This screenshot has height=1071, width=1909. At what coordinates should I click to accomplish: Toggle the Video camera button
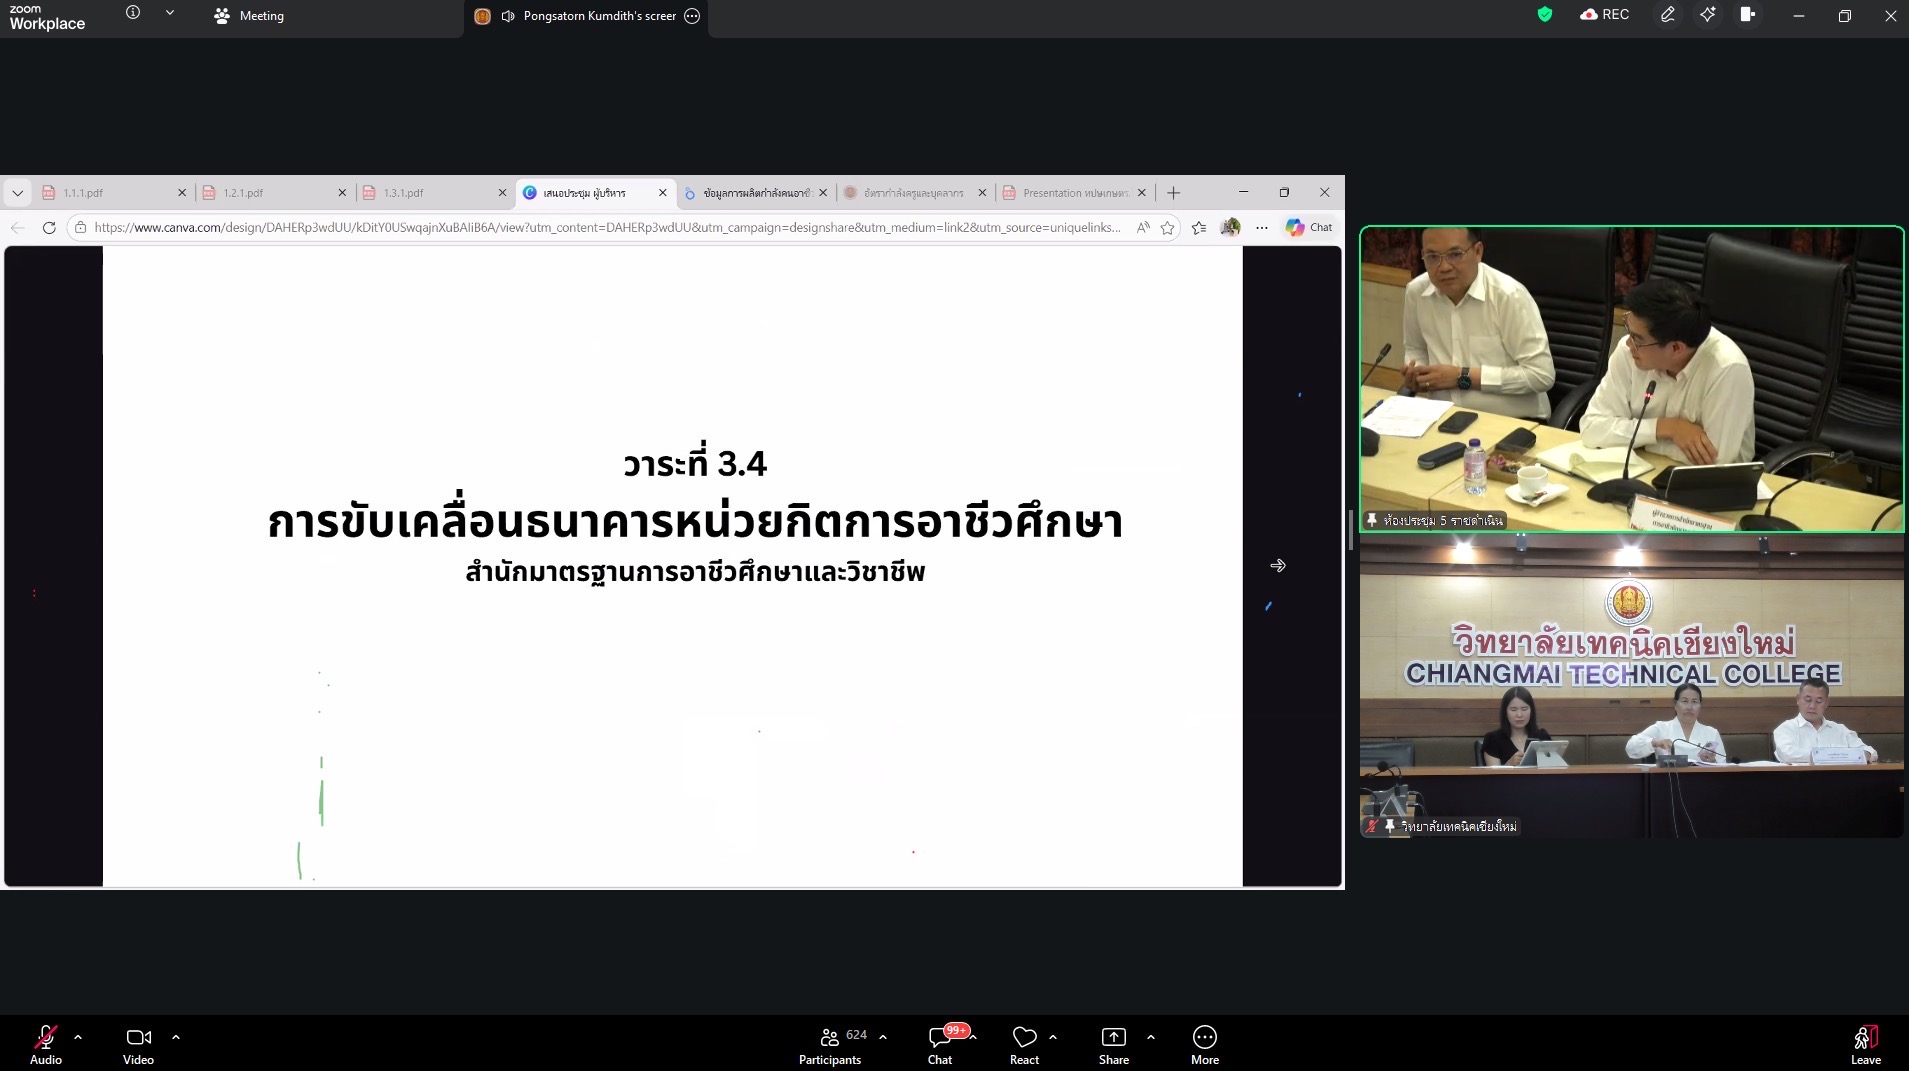point(138,1043)
